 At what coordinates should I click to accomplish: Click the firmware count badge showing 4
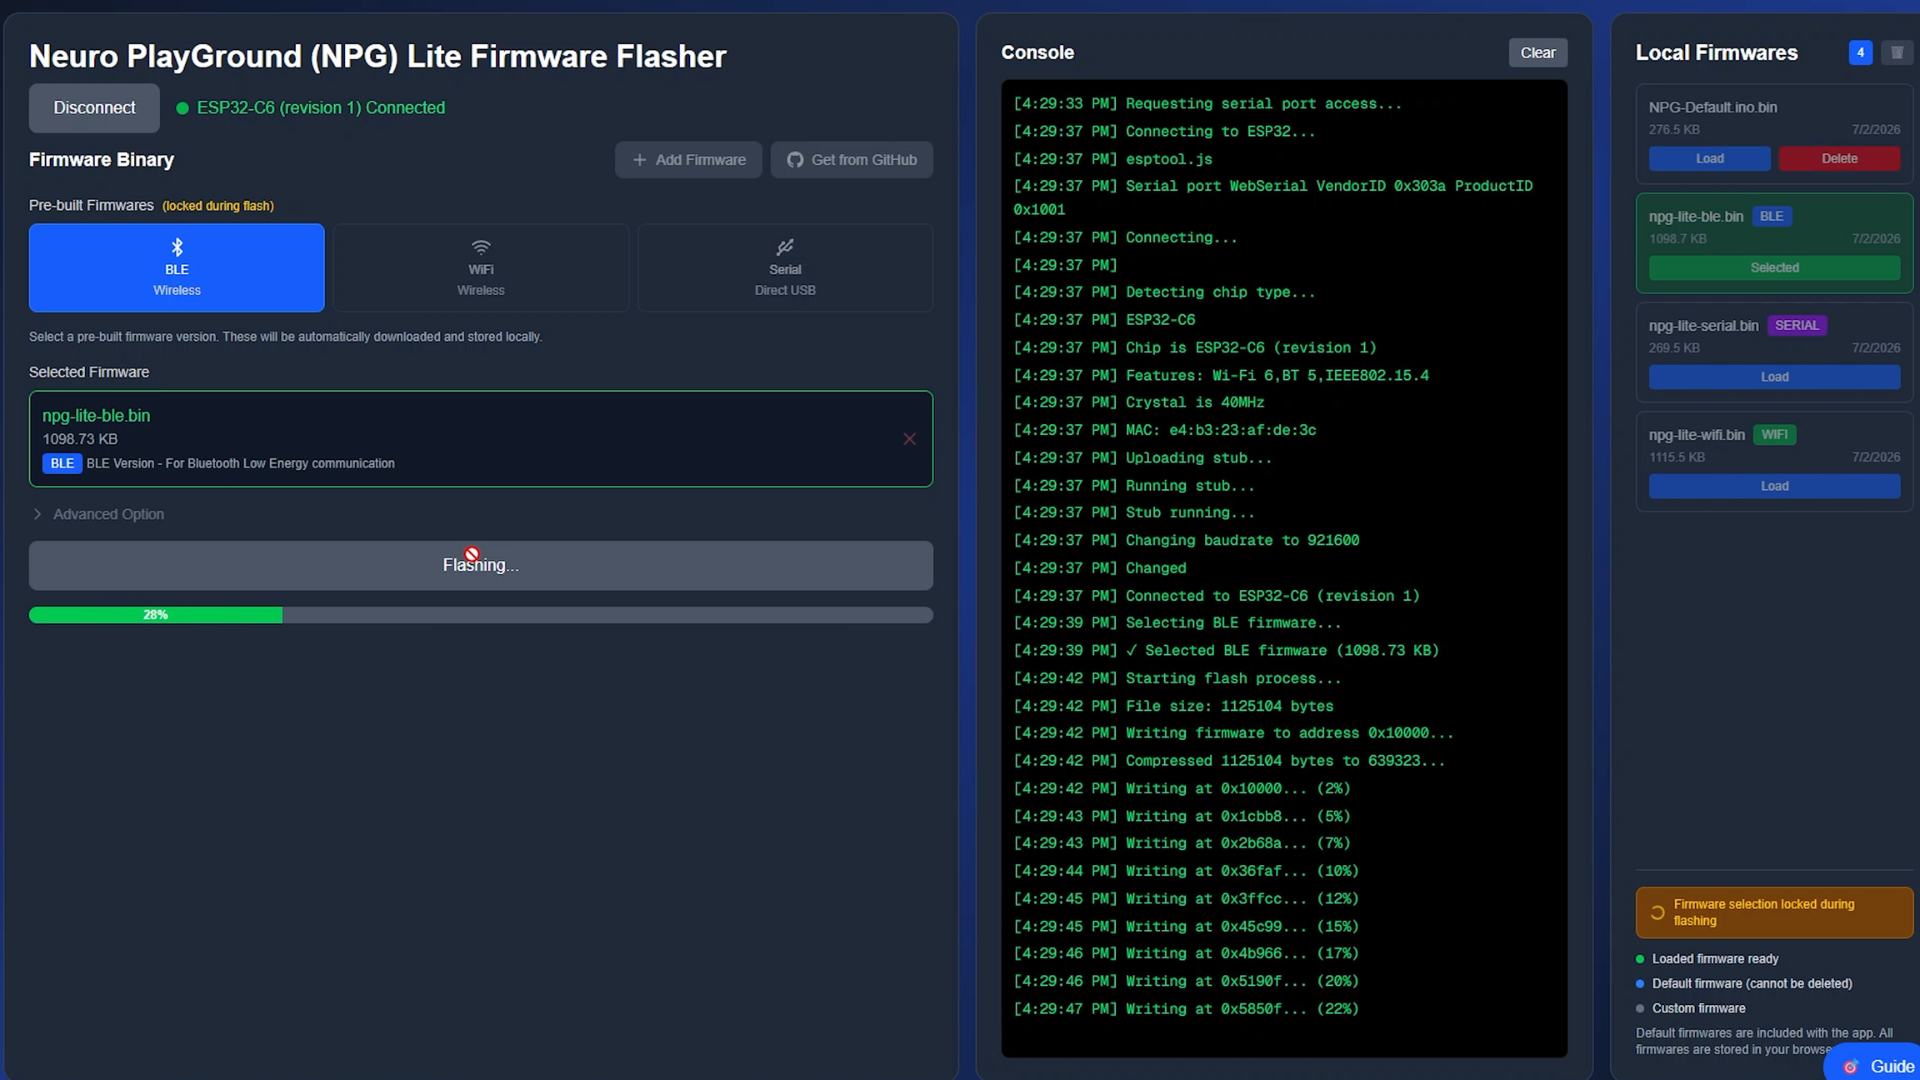pos(1860,53)
